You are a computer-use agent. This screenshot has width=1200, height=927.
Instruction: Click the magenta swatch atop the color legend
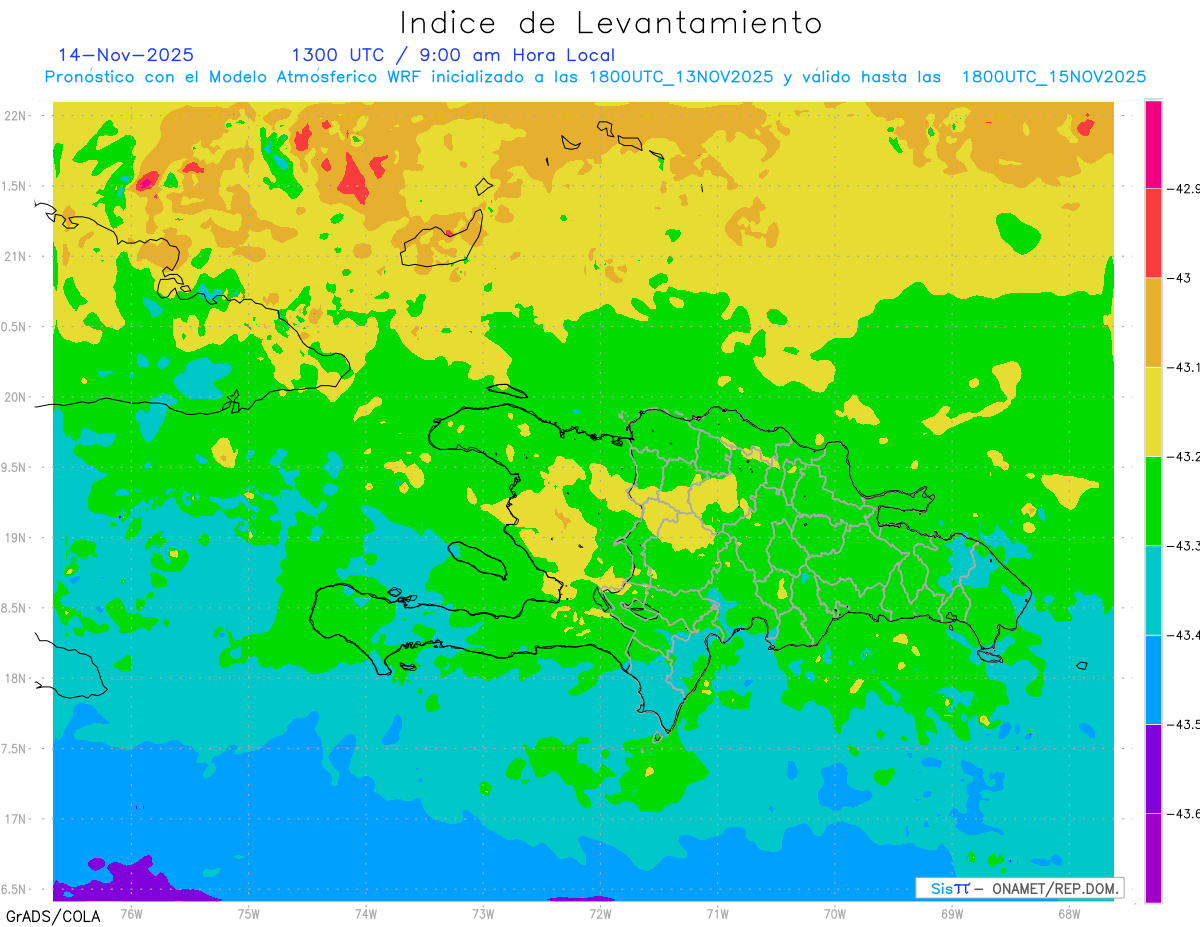tap(1153, 144)
